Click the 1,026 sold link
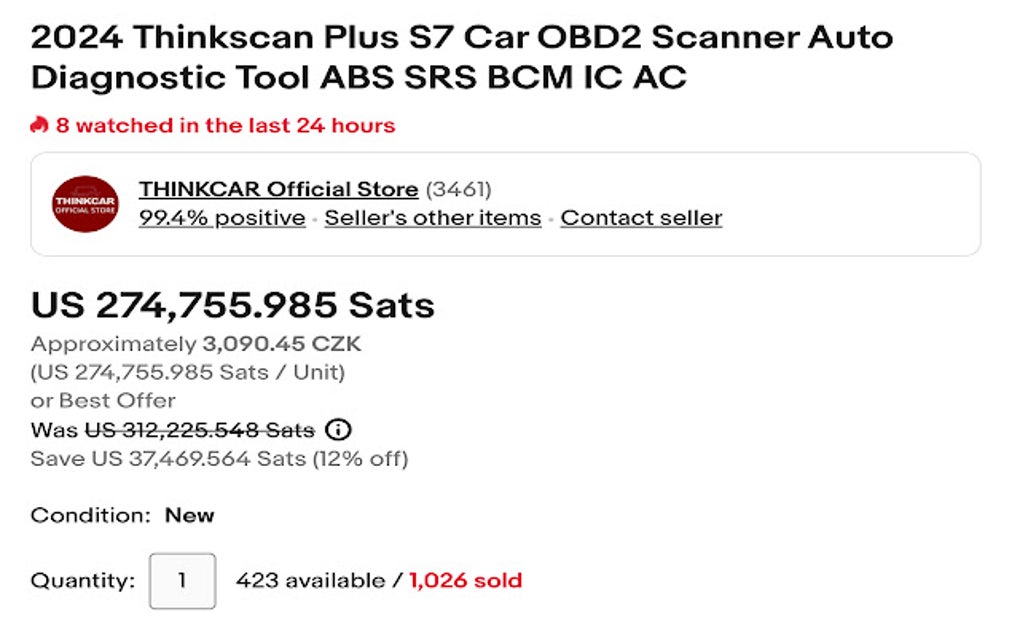This screenshot has width=1020, height=638. pyautogui.click(x=465, y=580)
